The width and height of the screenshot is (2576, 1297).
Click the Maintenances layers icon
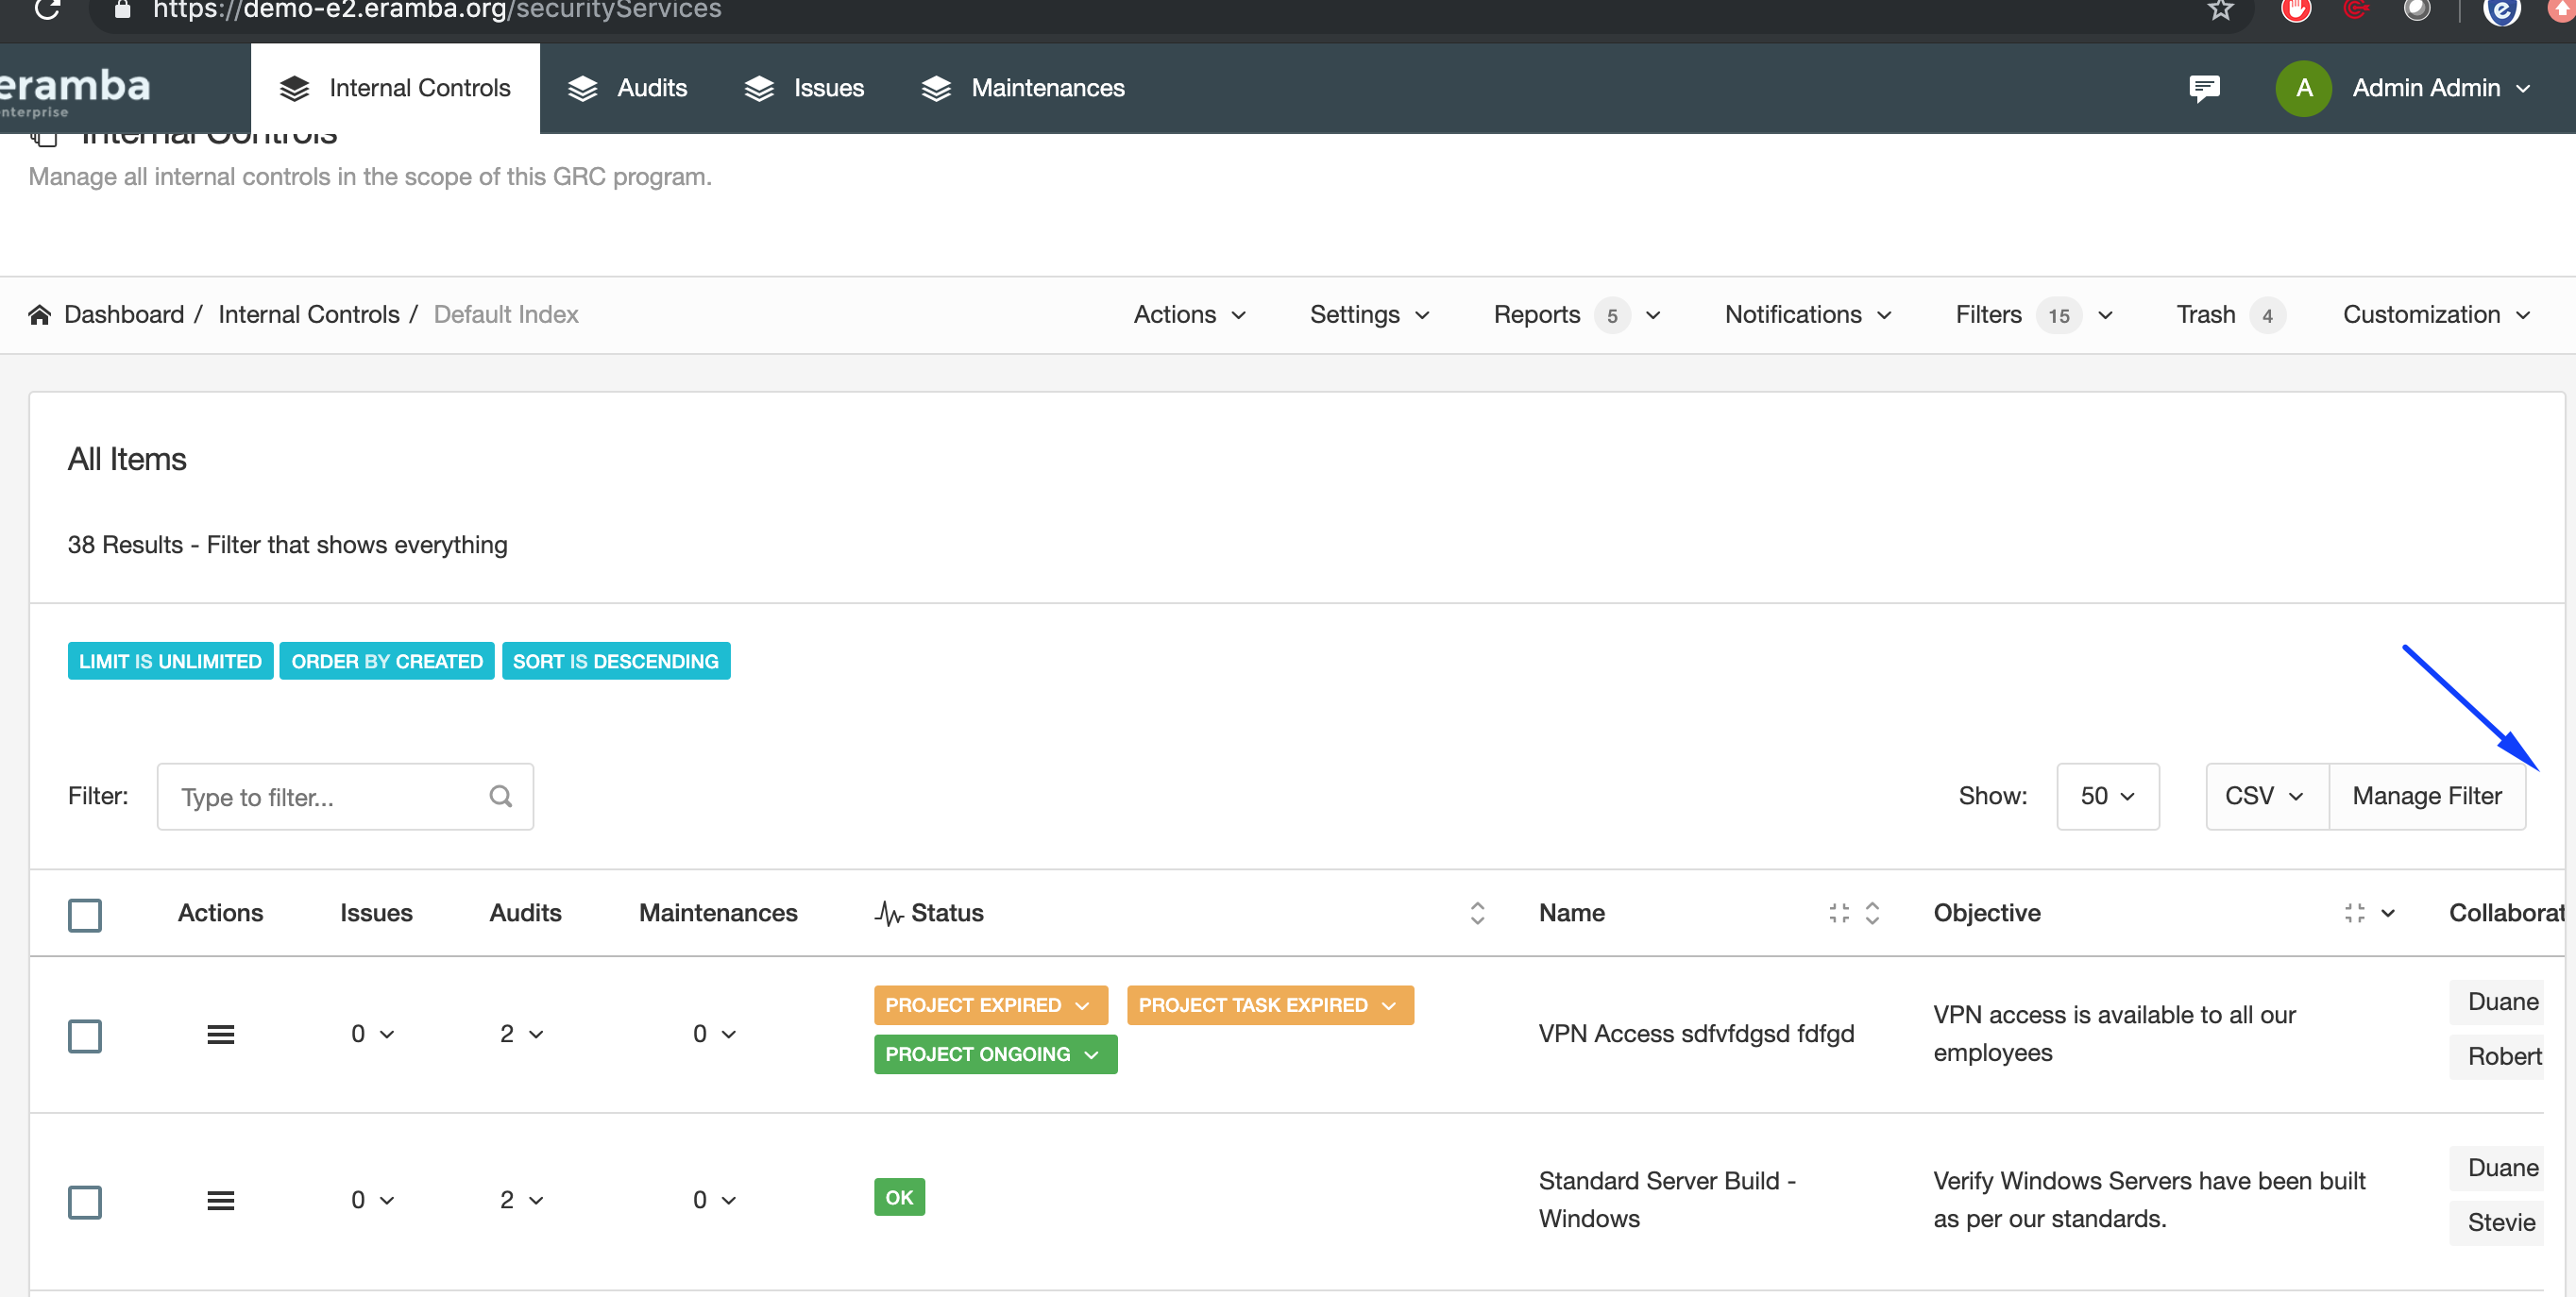coord(936,88)
